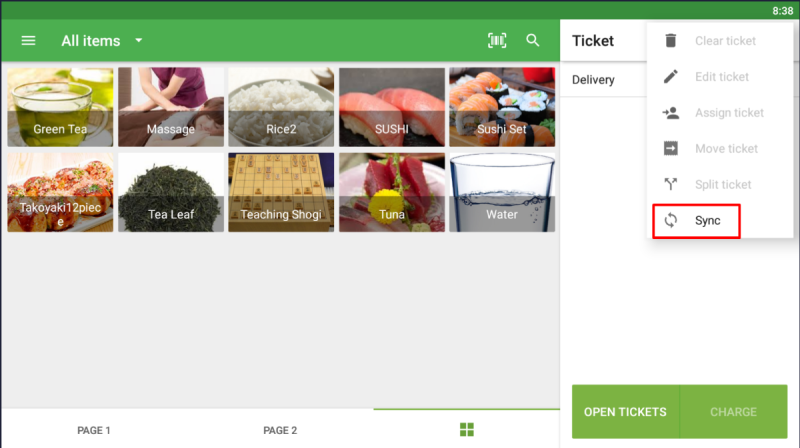Add Takoyaki12piece item to ticket

point(60,192)
